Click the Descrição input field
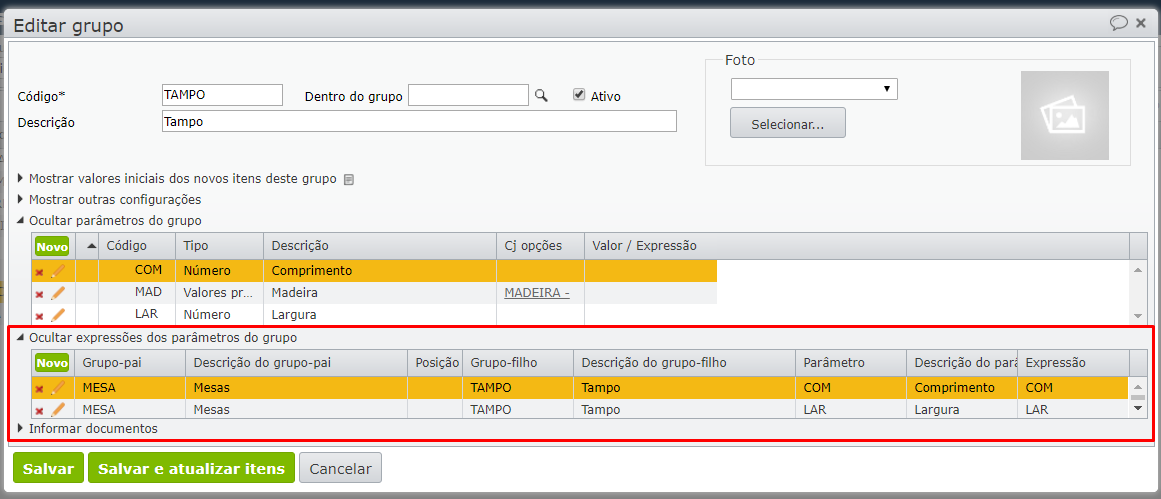The height and width of the screenshot is (499, 1161). [419, 121]
